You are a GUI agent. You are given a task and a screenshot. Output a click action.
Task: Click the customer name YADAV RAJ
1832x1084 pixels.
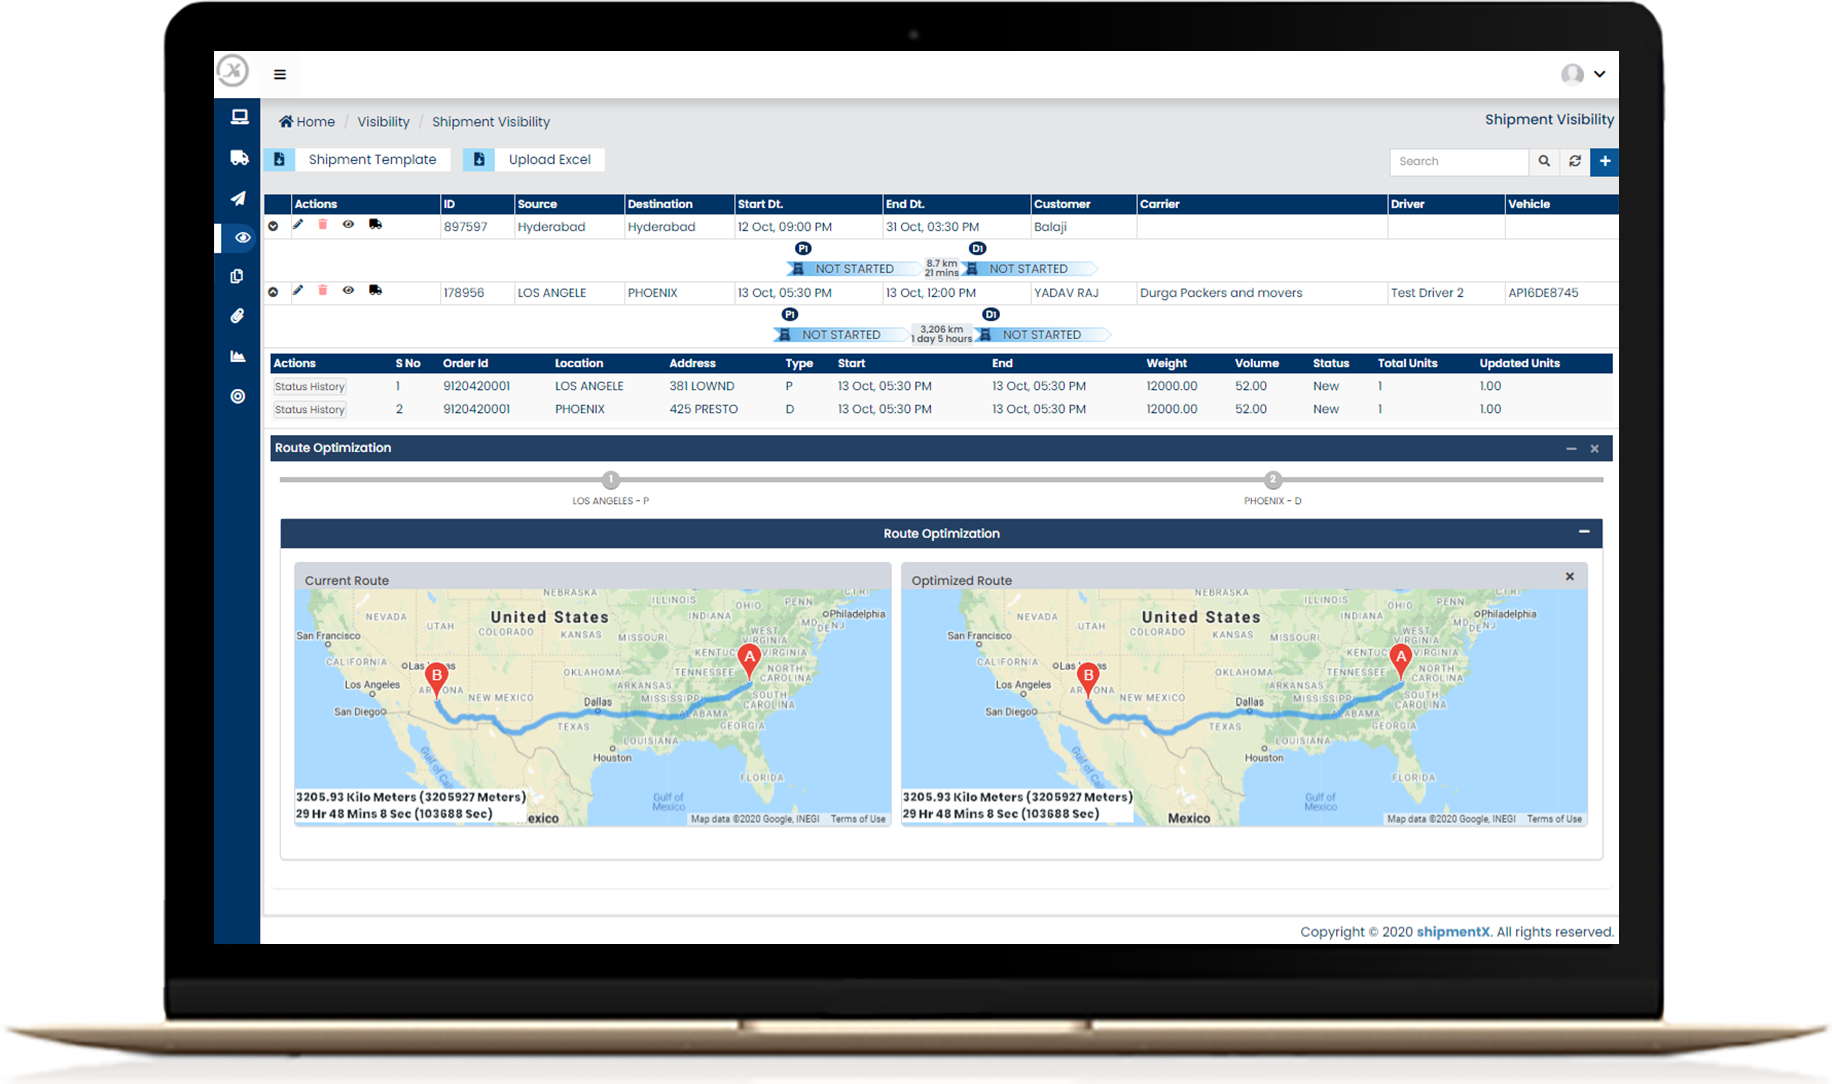click(1066, 293)
